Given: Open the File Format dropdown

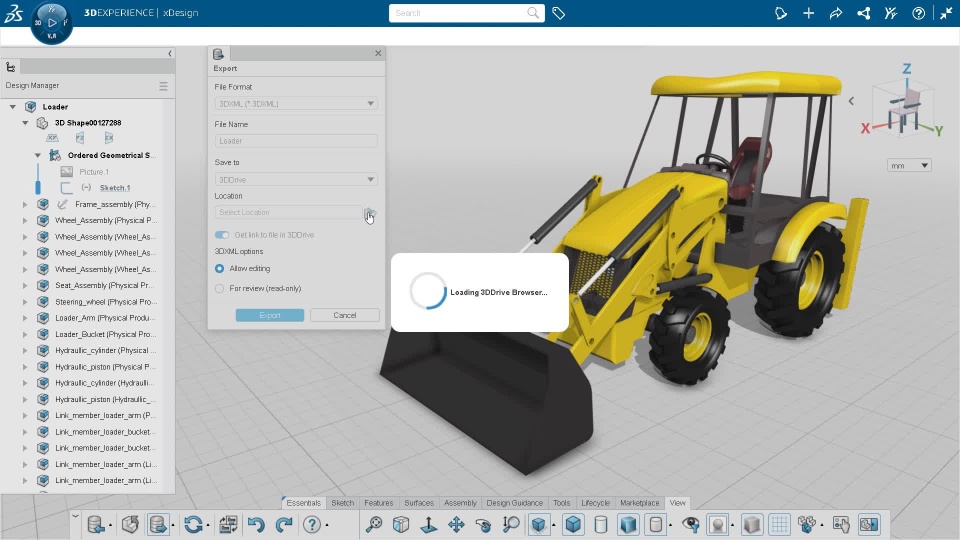Looking at the screenshot, I should point(296,103).
